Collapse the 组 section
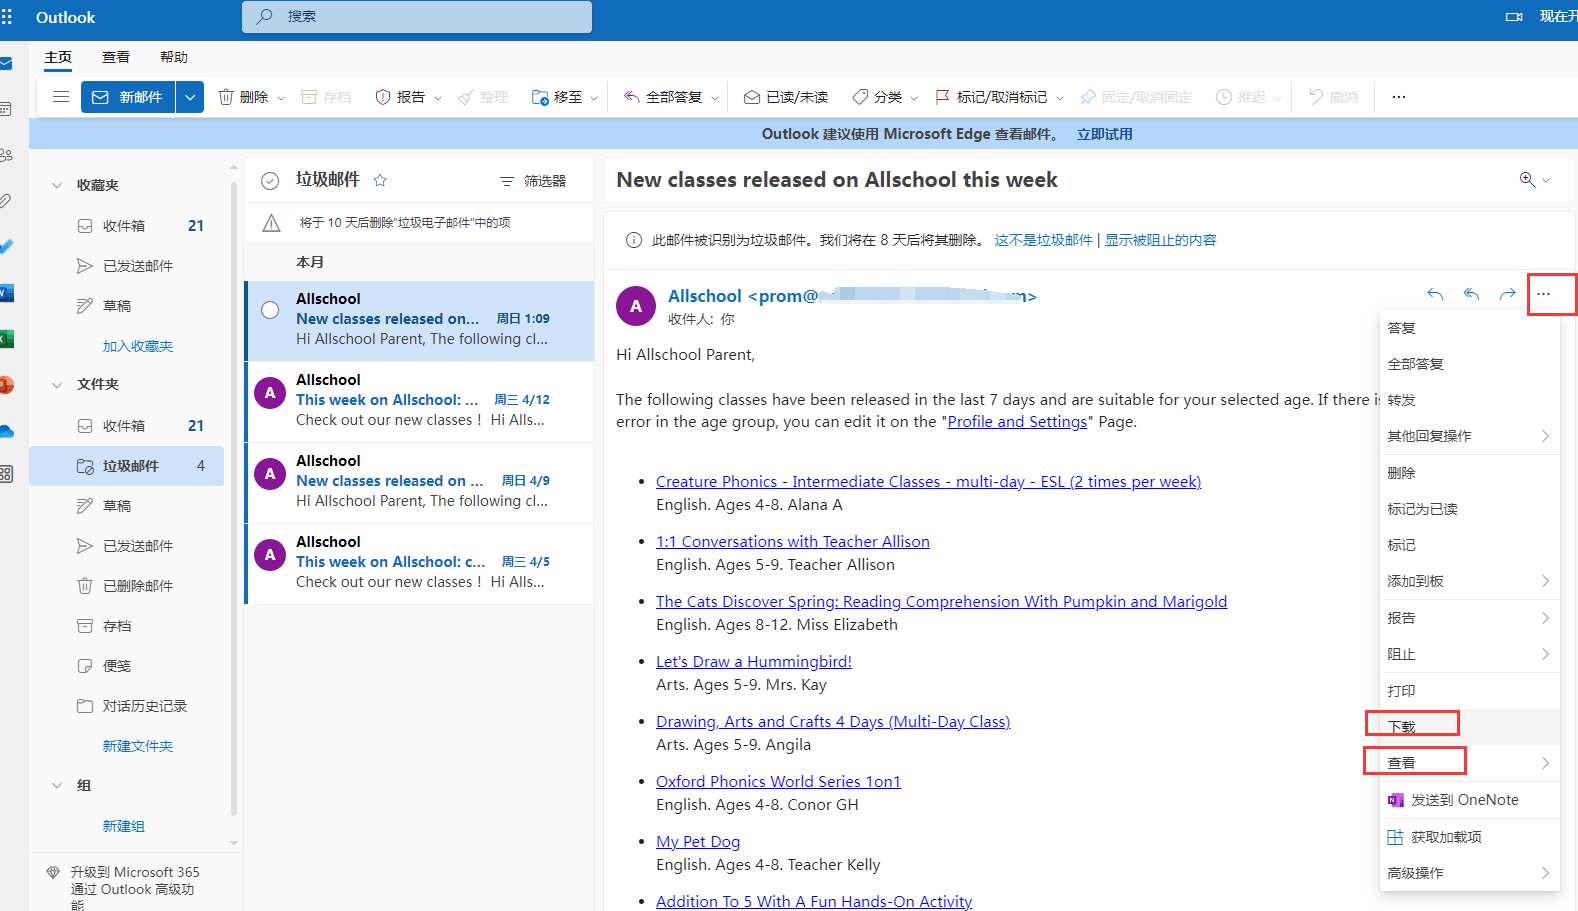The image size is (1578, 911). (x=57, y=785)
